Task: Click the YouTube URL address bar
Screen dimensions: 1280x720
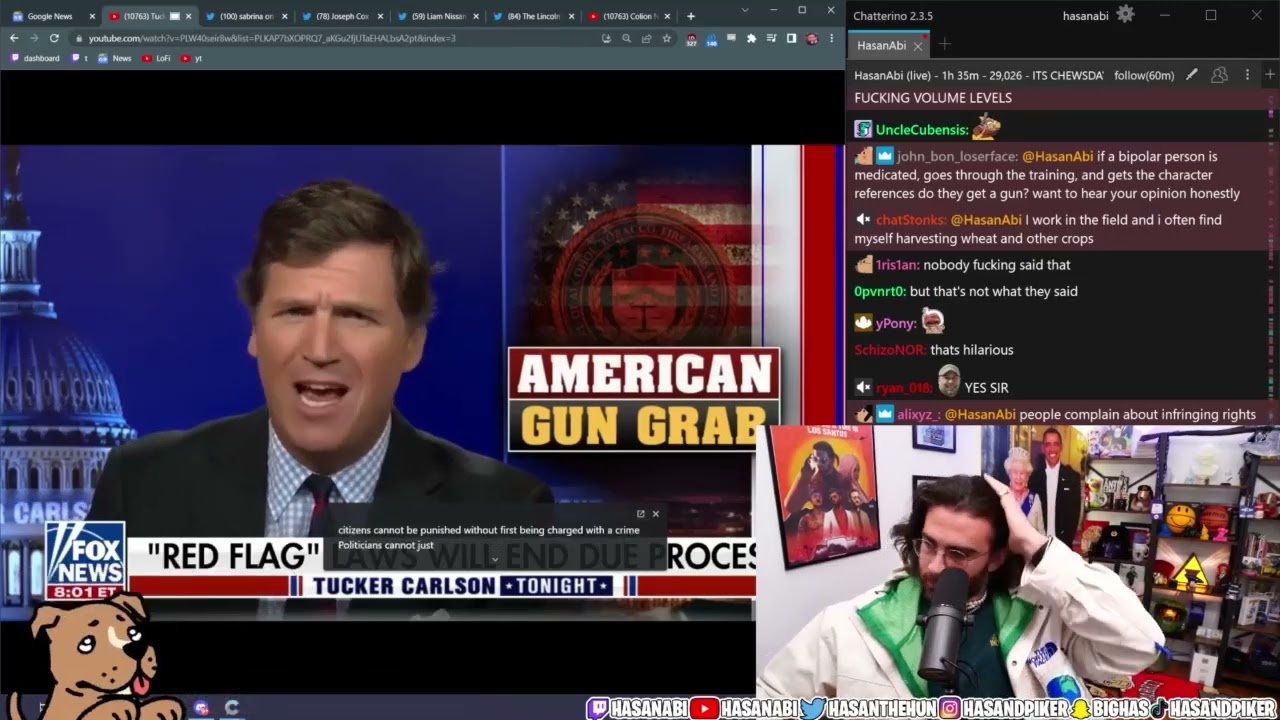Action: 340,38
